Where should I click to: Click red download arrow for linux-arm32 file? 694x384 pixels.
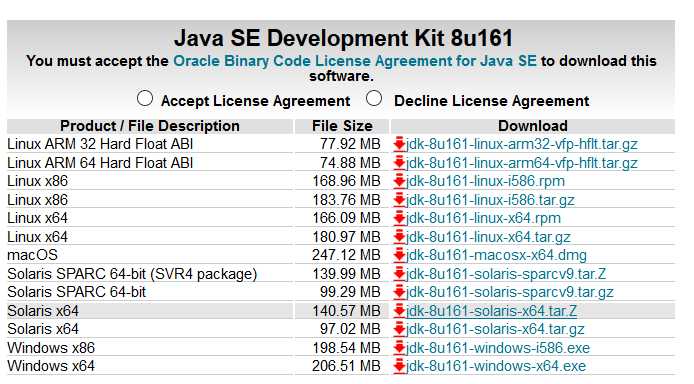tap(399, 144)
